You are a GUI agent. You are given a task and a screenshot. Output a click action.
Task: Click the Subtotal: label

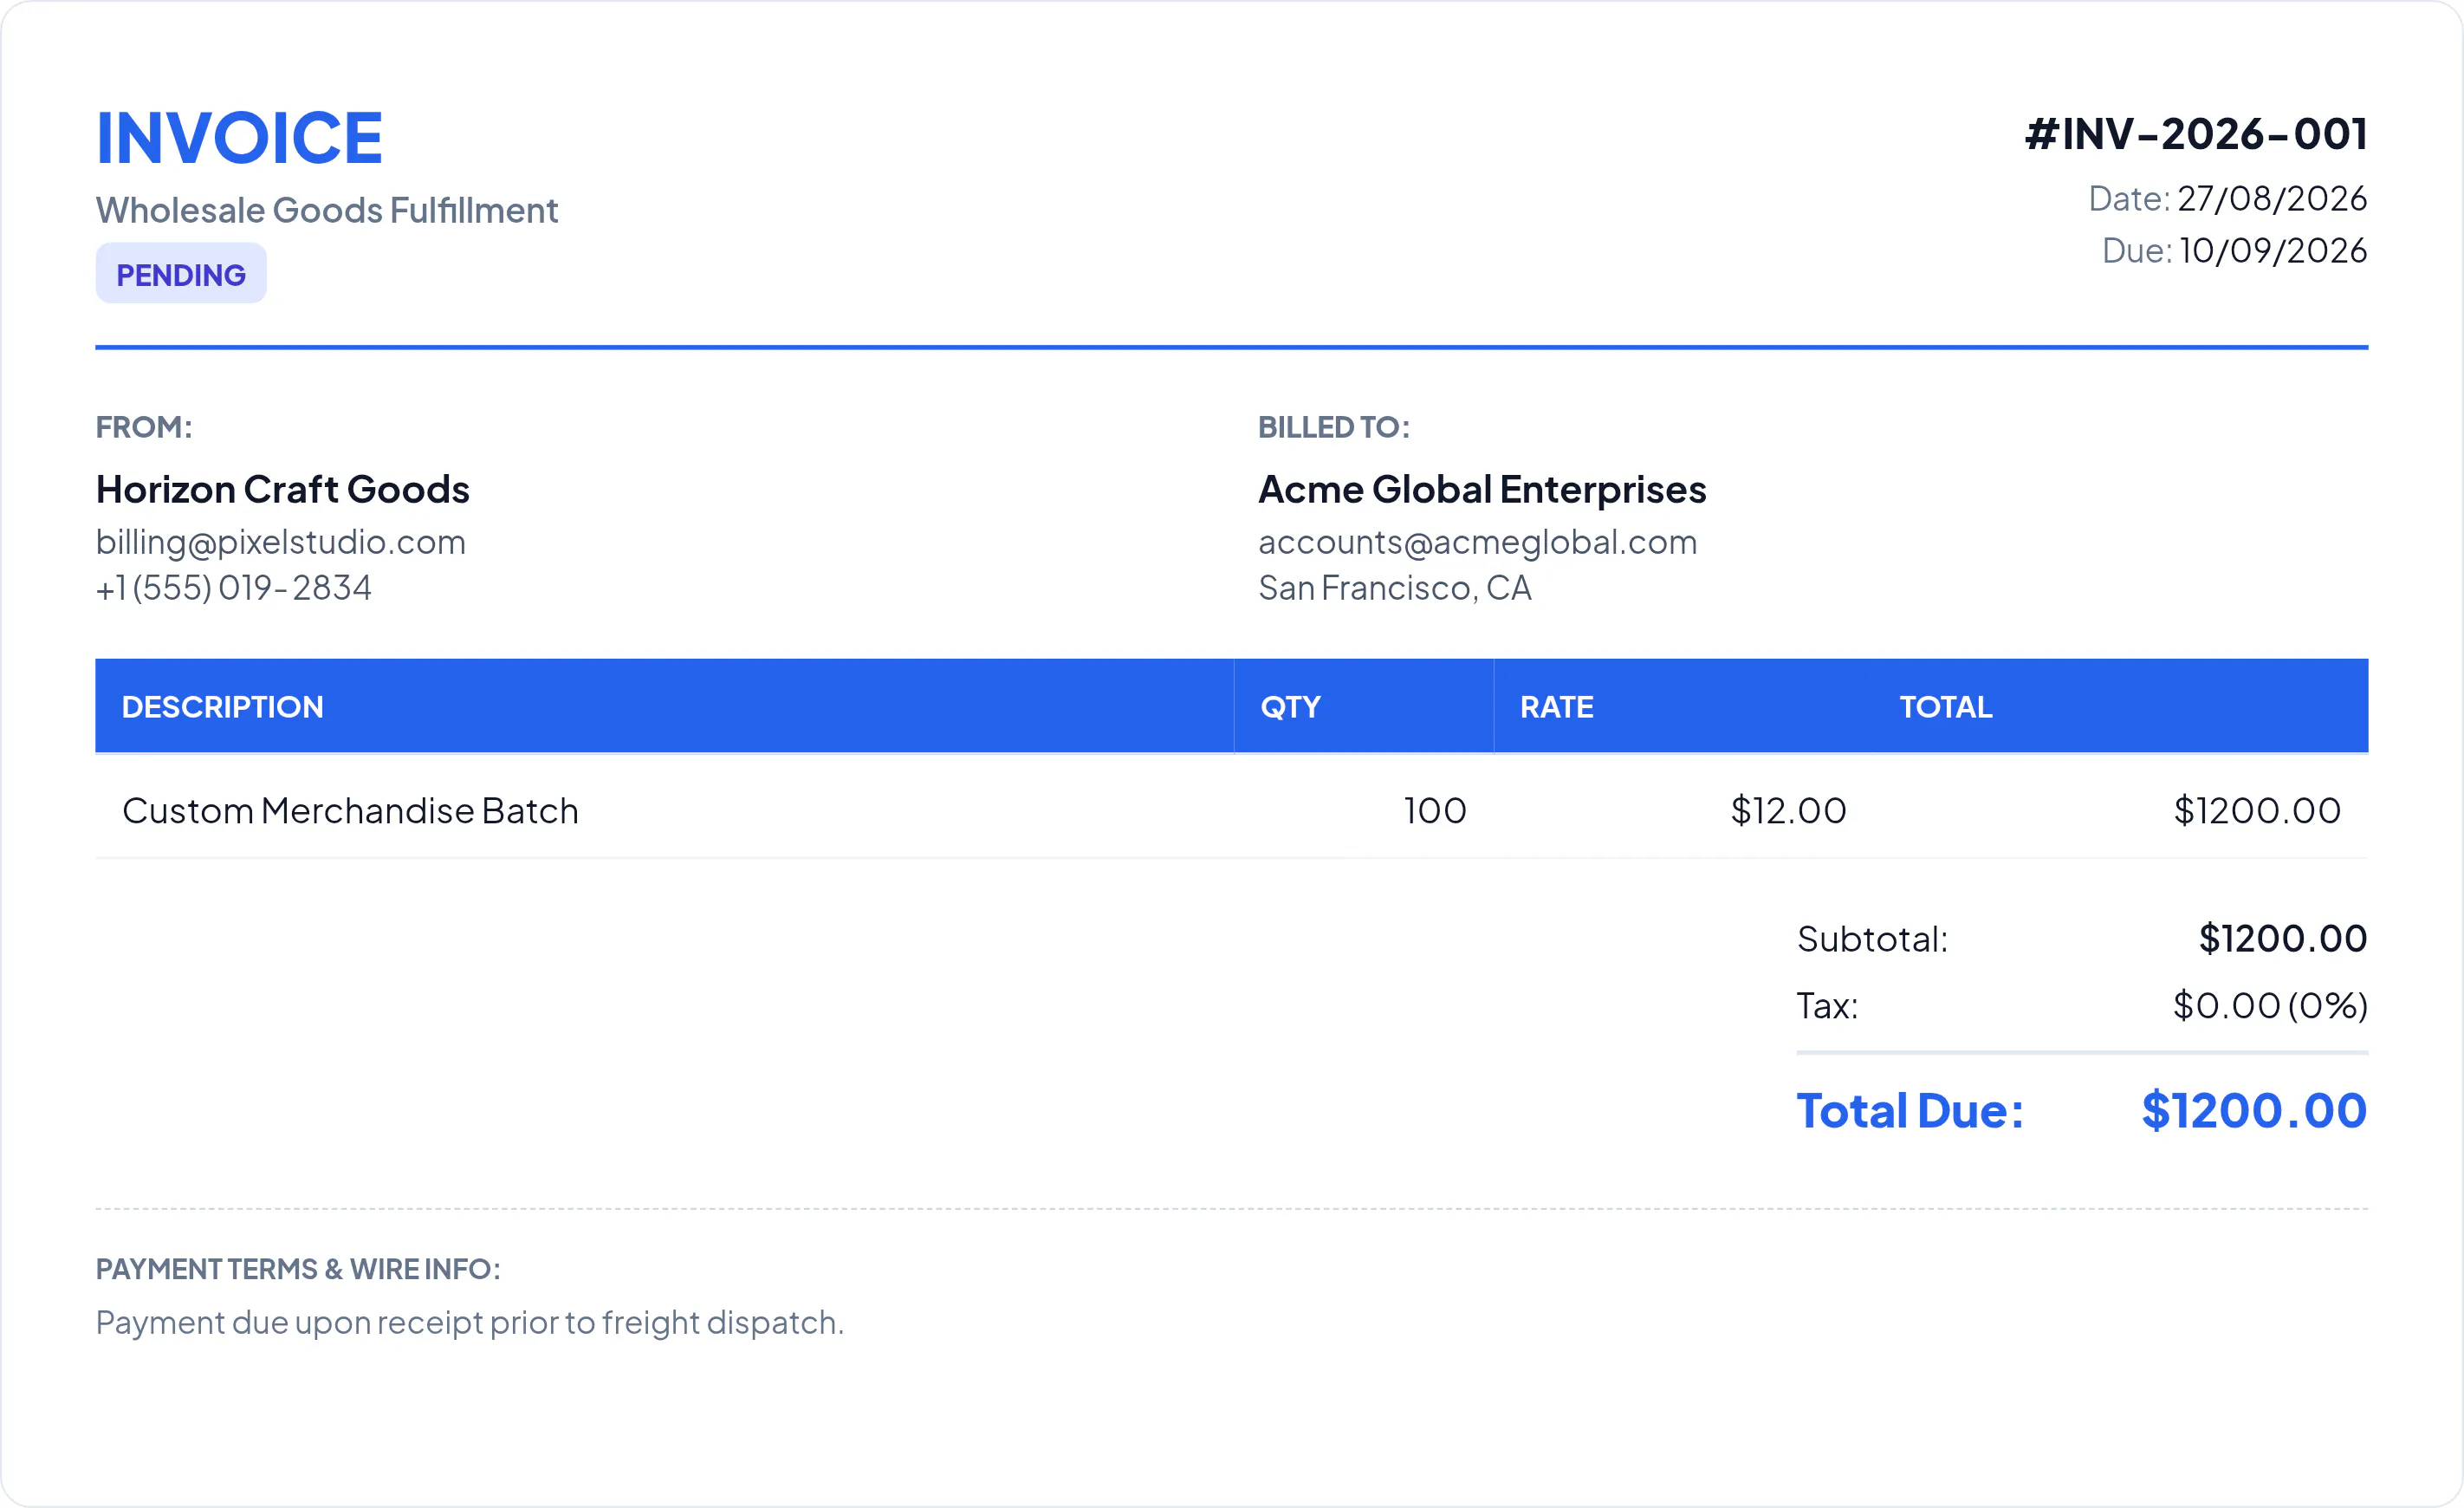(x=1872, y=939)
